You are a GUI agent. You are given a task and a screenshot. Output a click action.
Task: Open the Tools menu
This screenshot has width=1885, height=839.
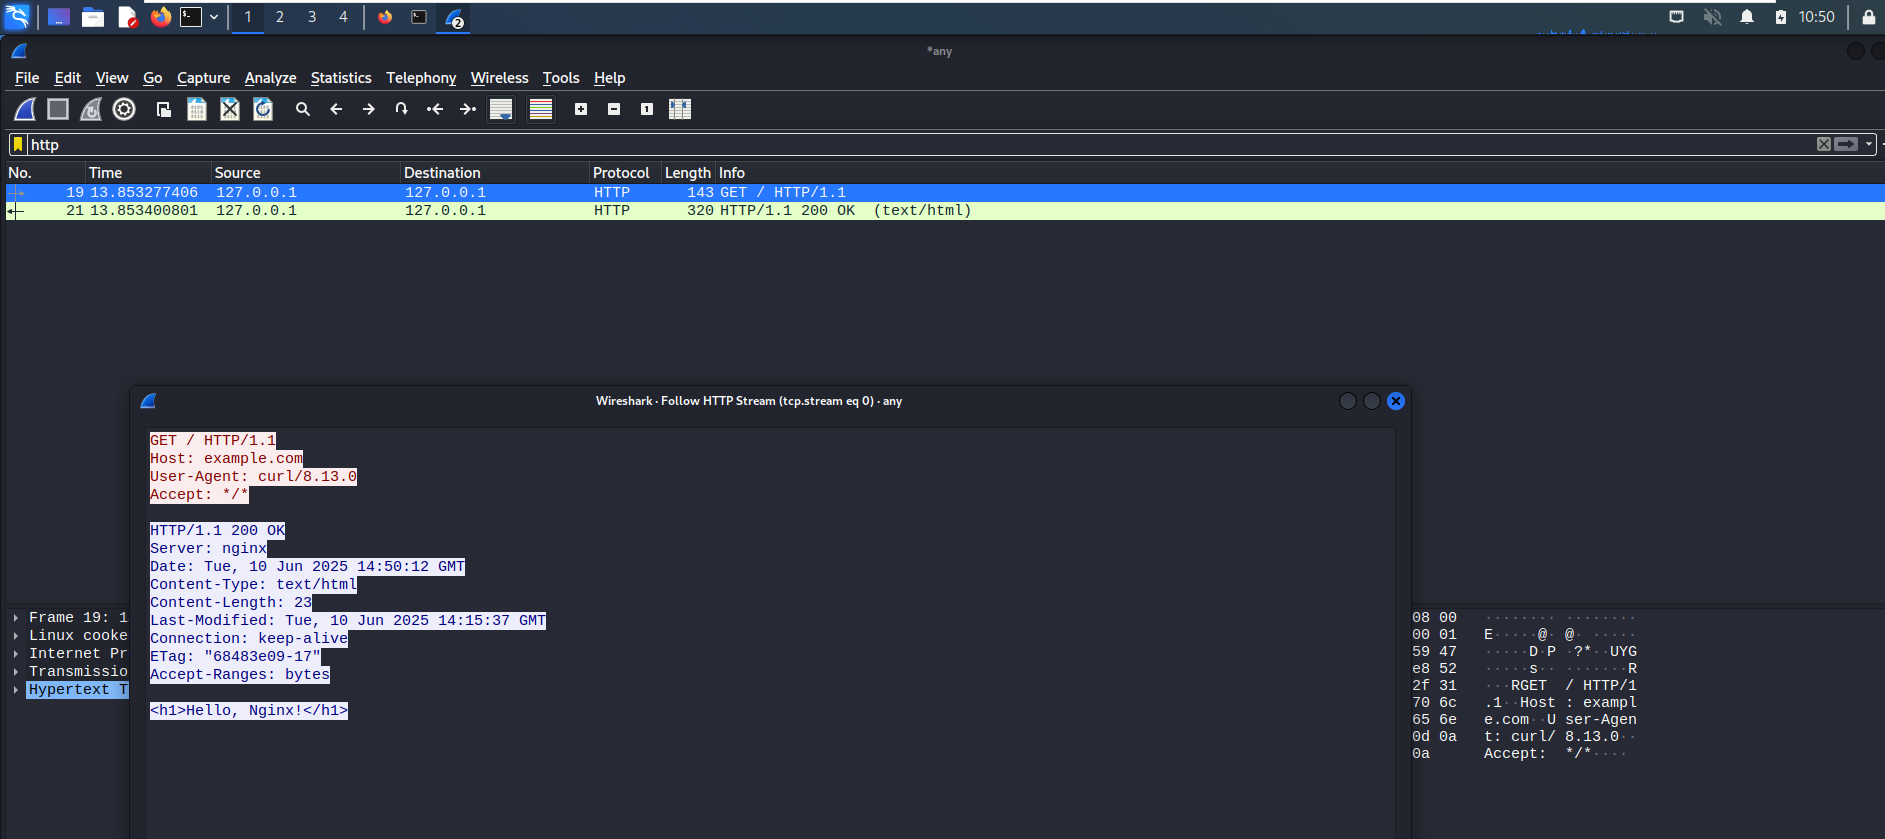click(x=561, y=78)
